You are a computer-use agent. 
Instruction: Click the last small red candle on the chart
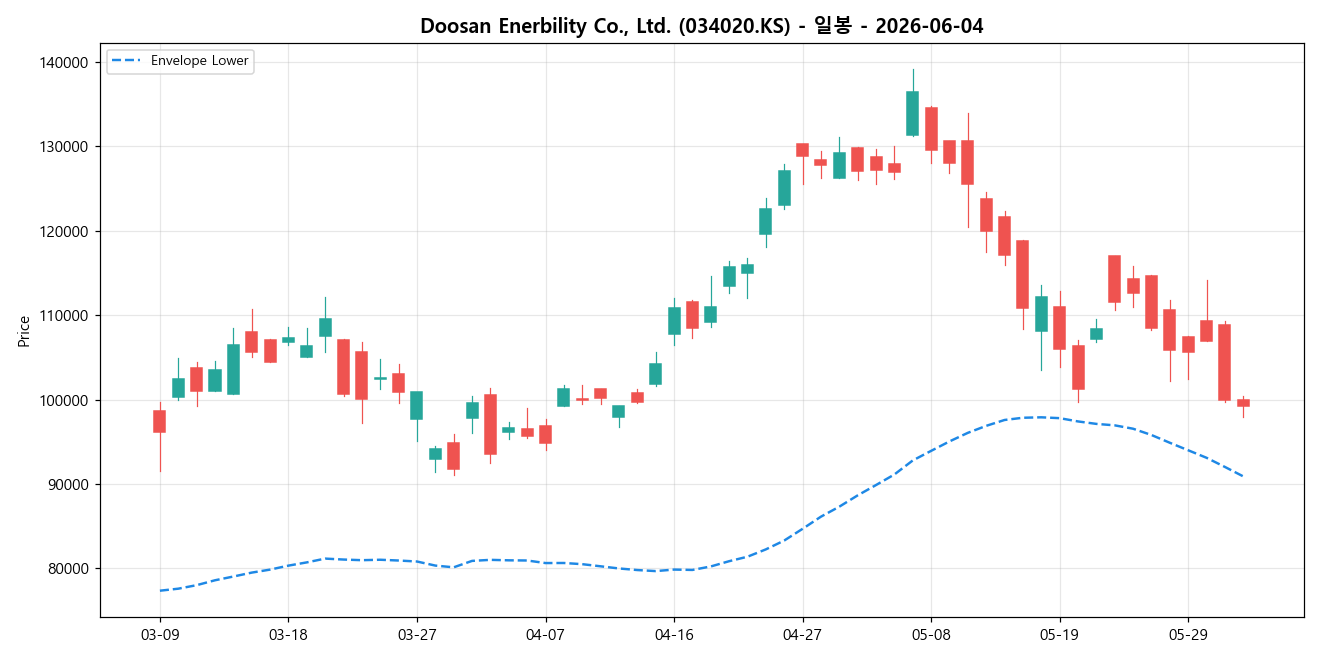tap(1243, 403)
